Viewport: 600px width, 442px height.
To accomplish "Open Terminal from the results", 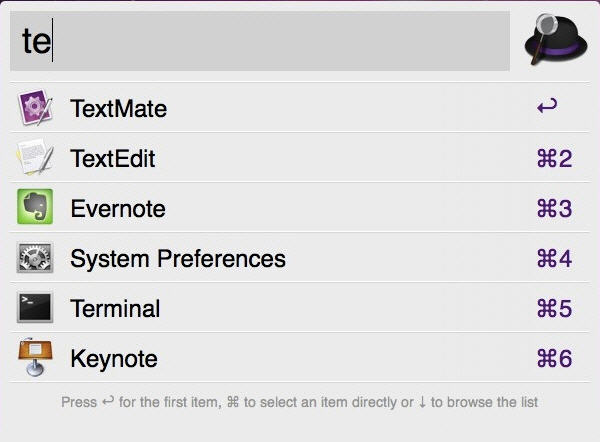I will [115, 309].
